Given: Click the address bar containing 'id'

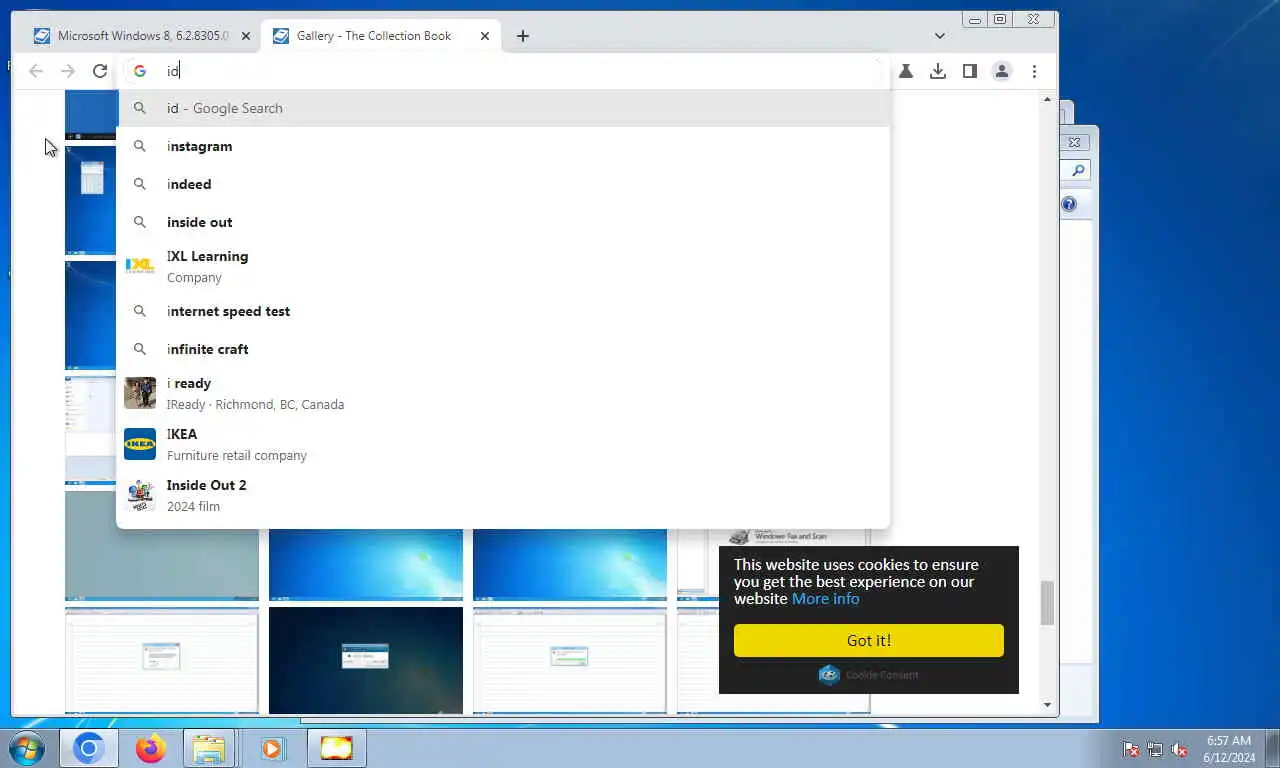Looking at the screenshot, I should pos(504,71).
